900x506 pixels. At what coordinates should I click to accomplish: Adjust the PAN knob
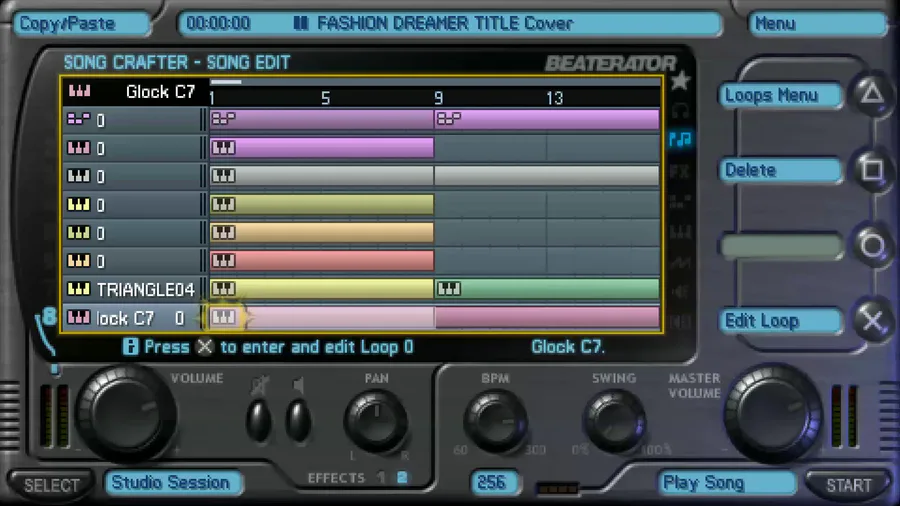tap(376, 422)
